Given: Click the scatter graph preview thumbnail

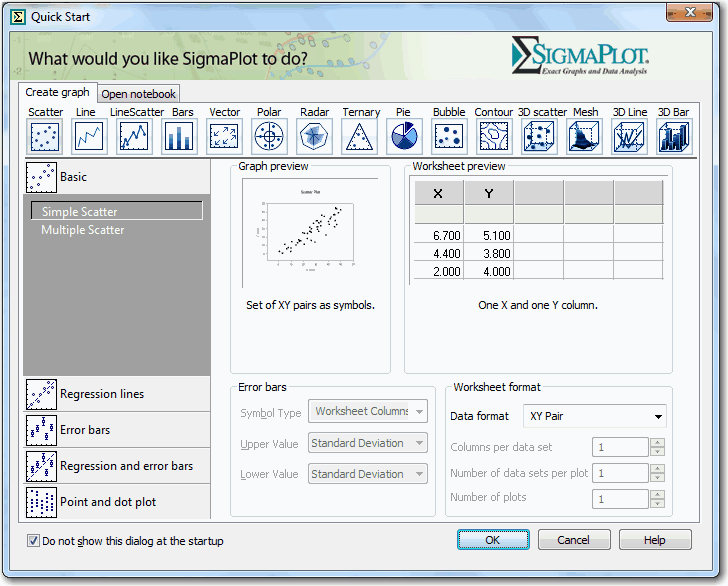Looking at the screenshot, I should coord(310,231).
